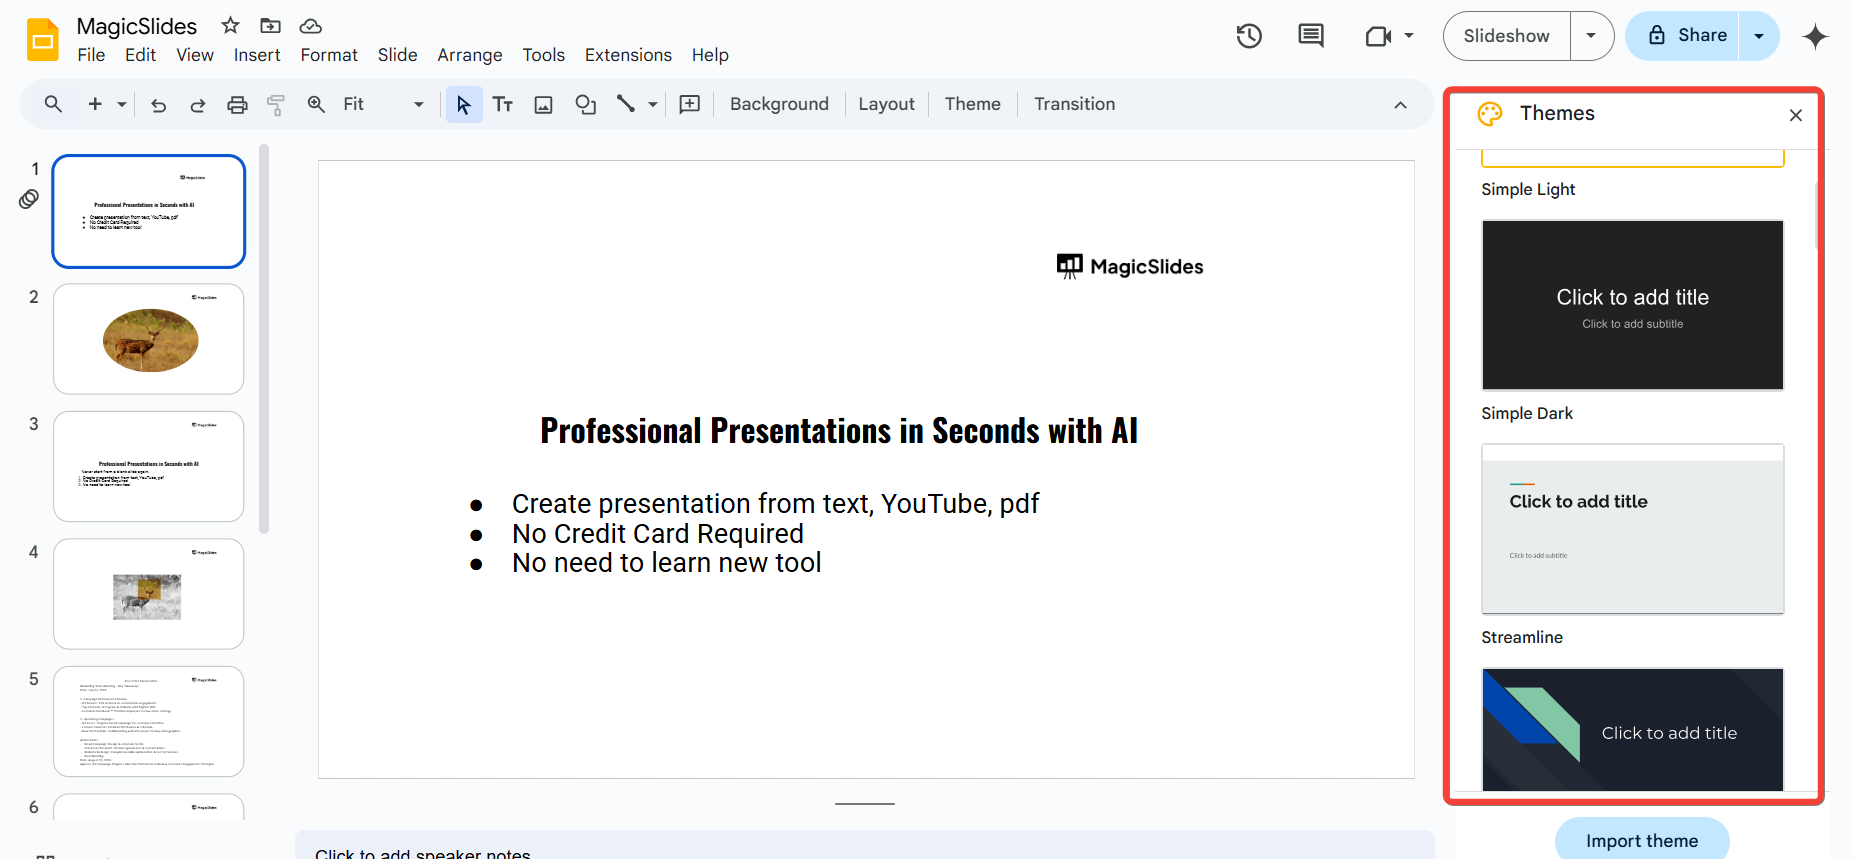The height and width of the screenshot is (859, 1852).
Task: Click the Background button
Action: 779,104
